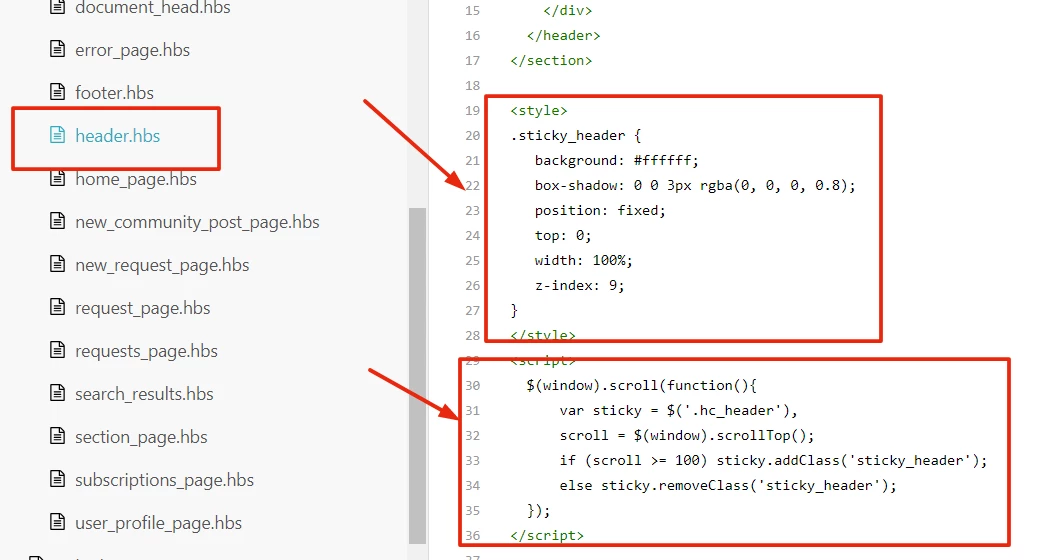Open search_results.hbs file
The height and width of the screenshot is (560, 1063).
[x=144, y=394]
